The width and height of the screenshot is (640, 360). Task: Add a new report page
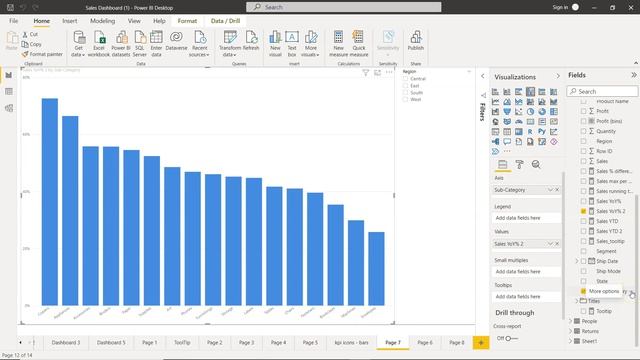point(481,343)
